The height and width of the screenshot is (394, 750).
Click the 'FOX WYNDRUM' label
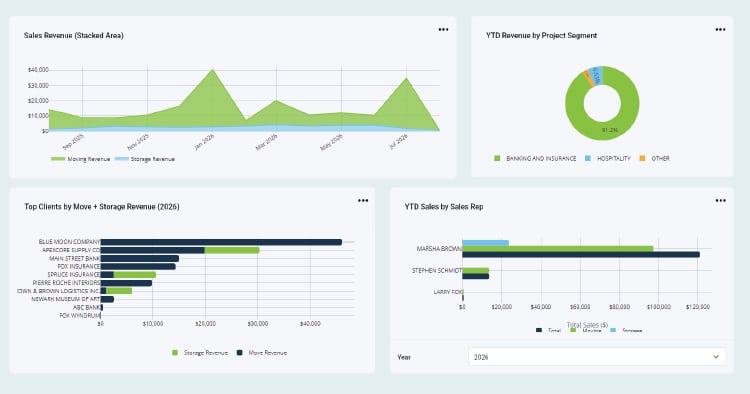click(80, 315)
